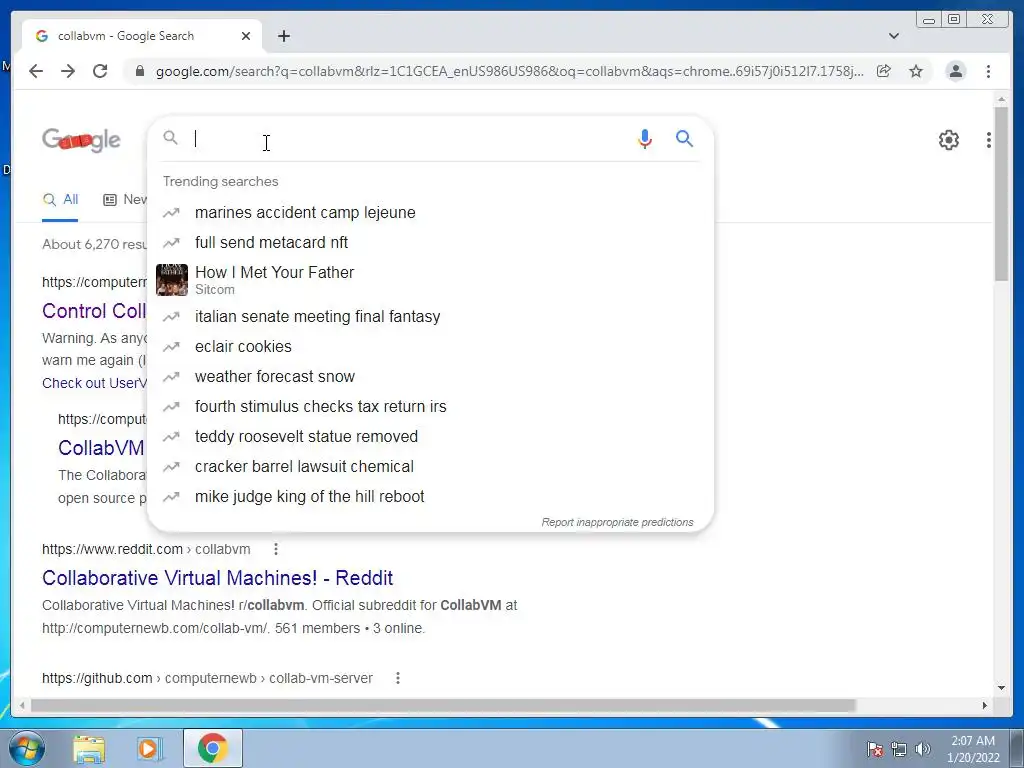The width and height of the screenshot is (1024, 768).
Task: Open the volume speaker tray icon
Action: (x=922, y=749)
